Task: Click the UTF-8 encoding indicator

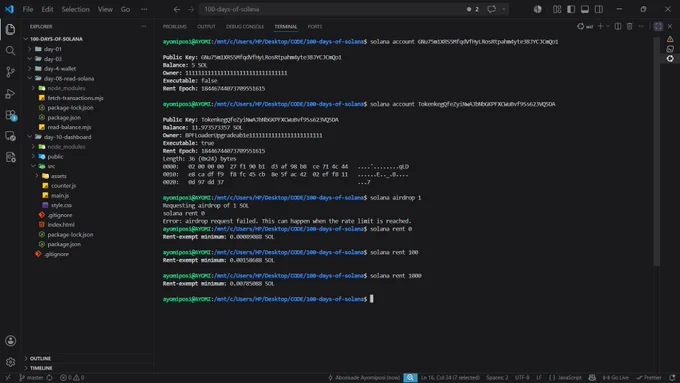Action: click(x=522, y=378)
